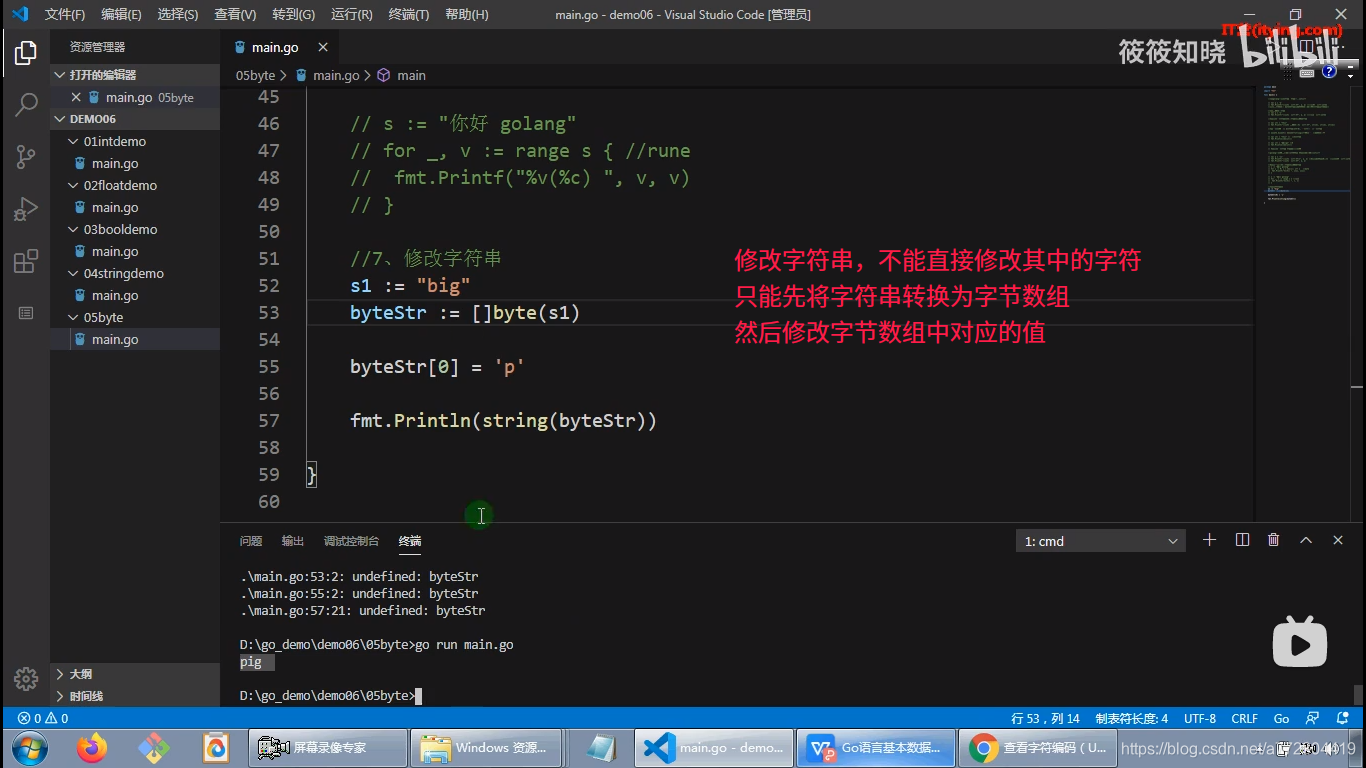Open the 查看(V) menu
This screenshot has width=1366, height=768.
235,15
